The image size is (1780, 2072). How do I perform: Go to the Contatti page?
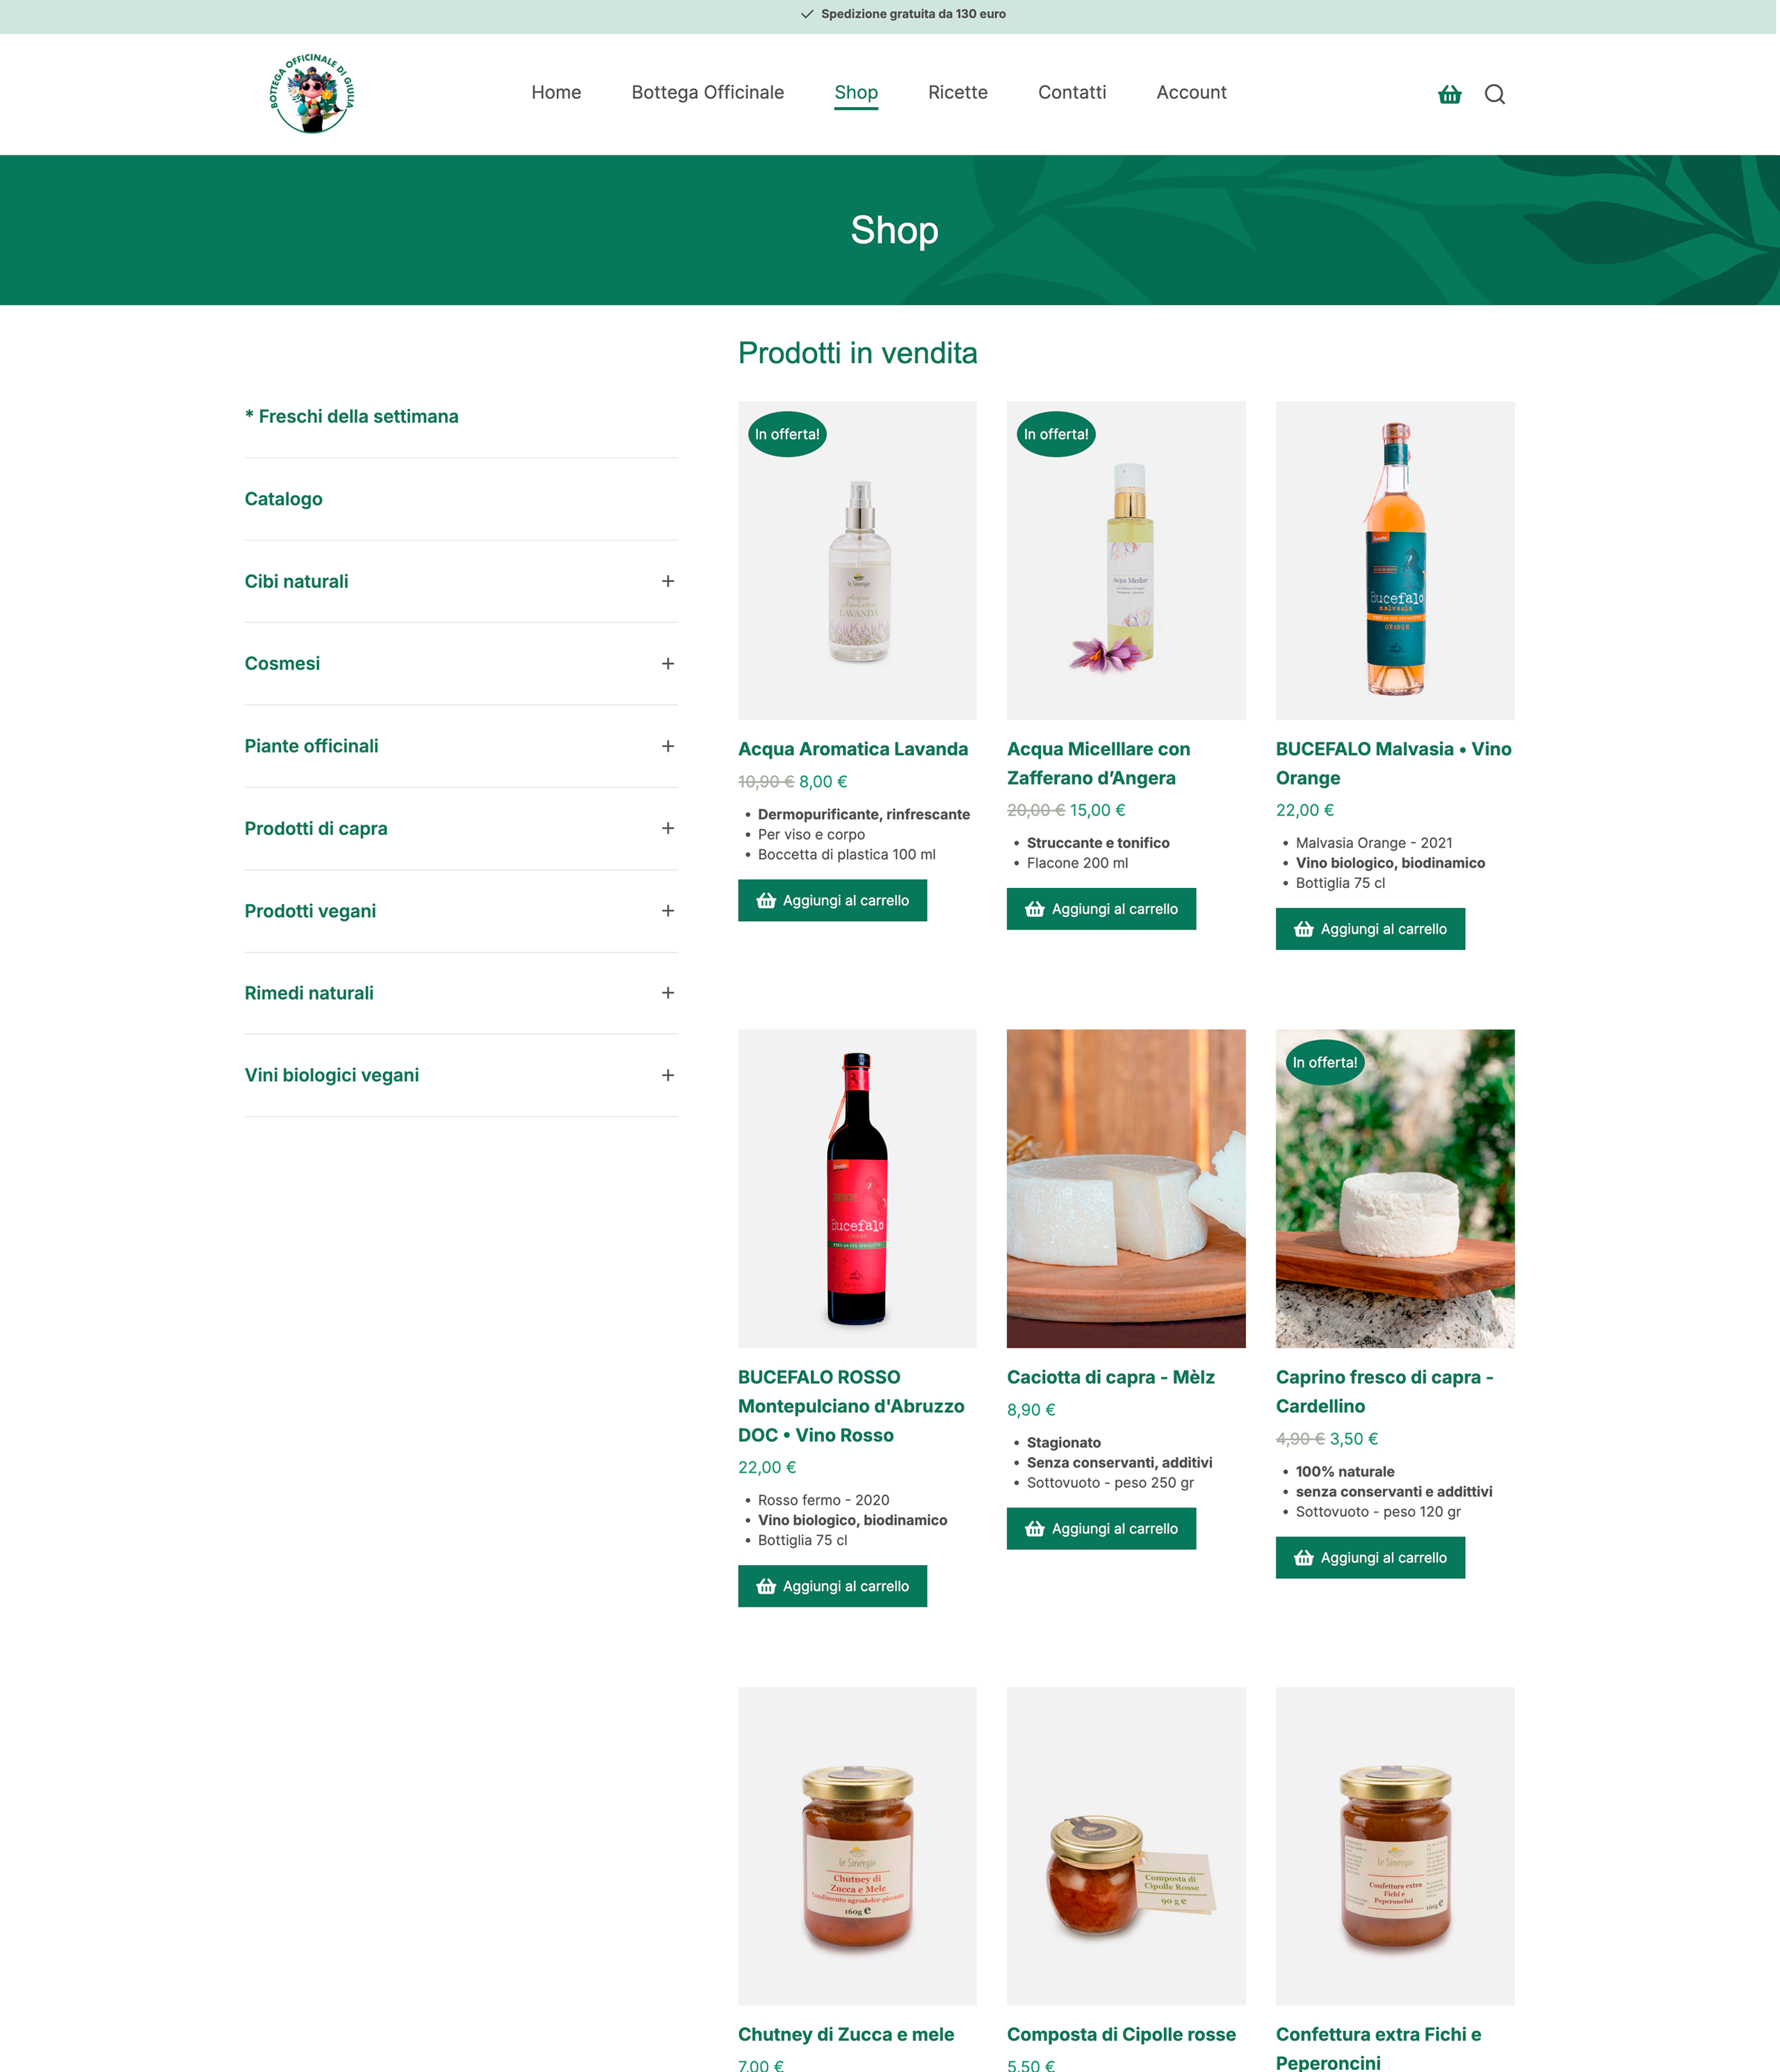pyautogui.click(x=1071, y=92)
